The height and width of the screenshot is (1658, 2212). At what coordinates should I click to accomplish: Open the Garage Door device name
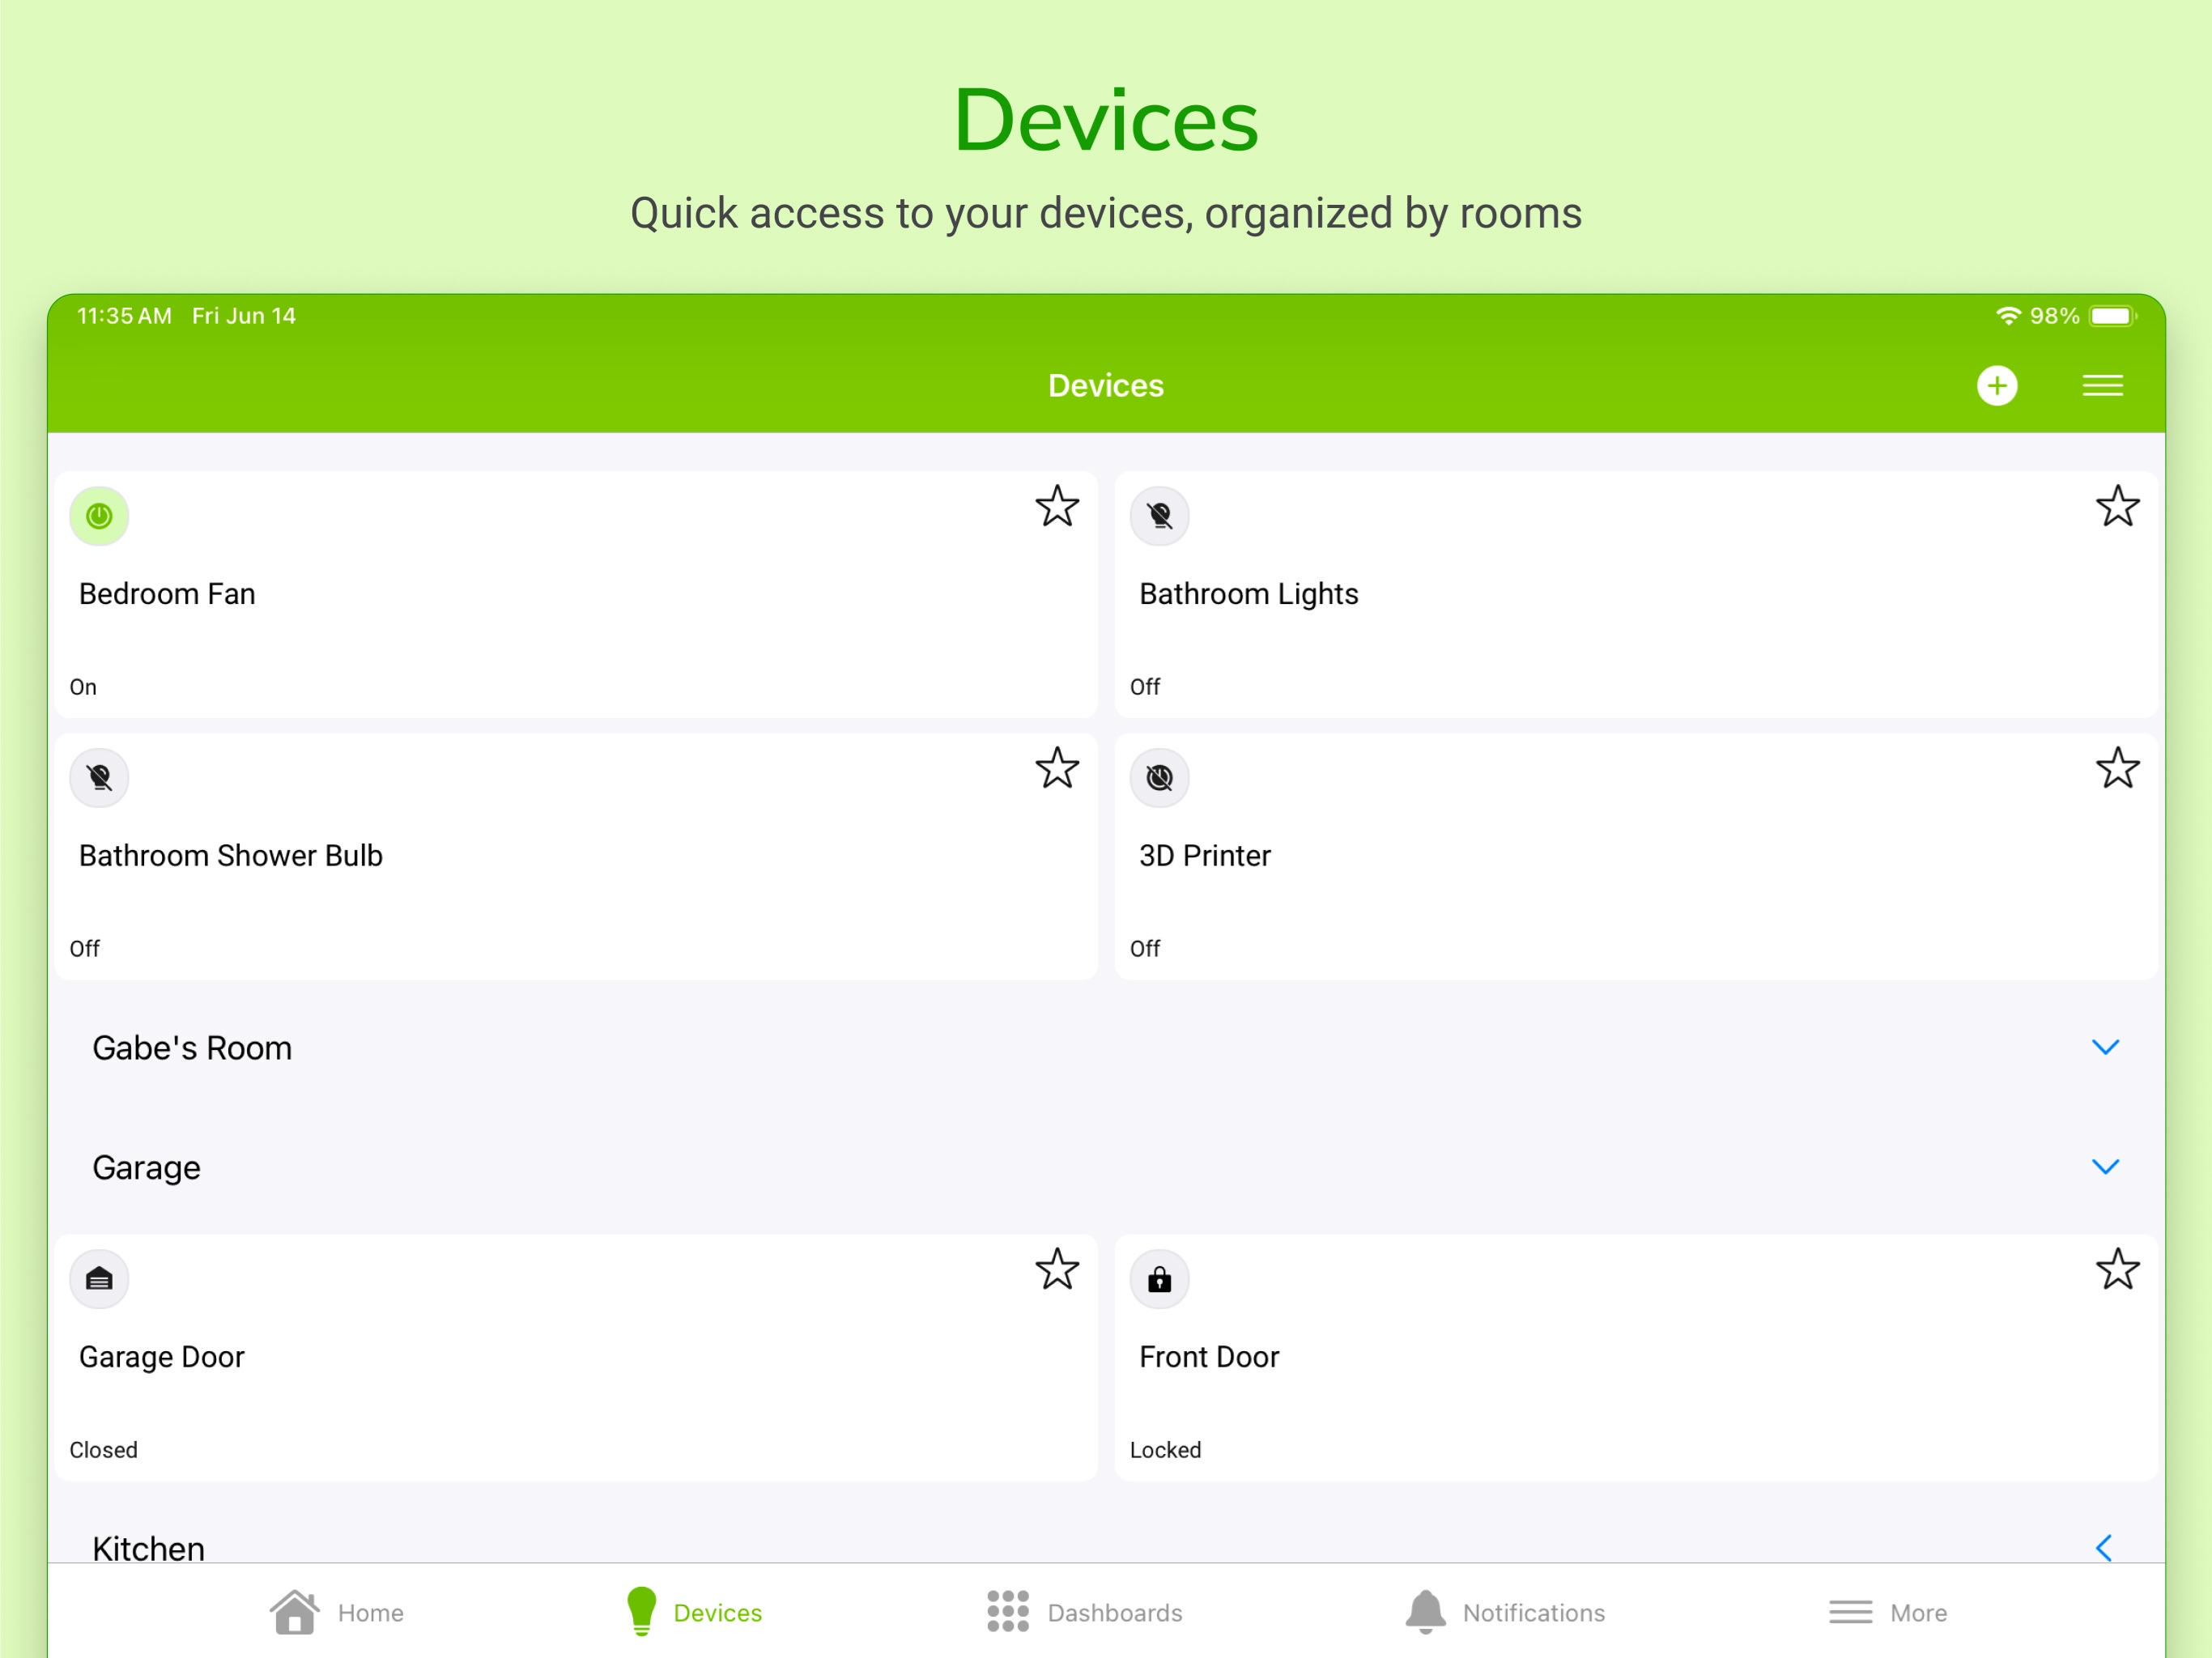tap(162, 1357)
